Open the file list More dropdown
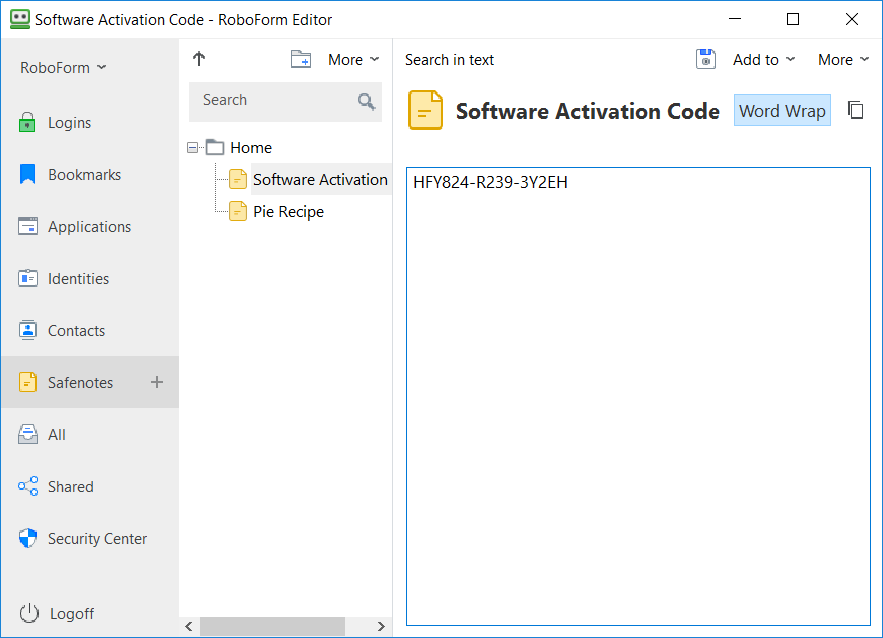Screen dimensions: 883x638 point(354,60)
